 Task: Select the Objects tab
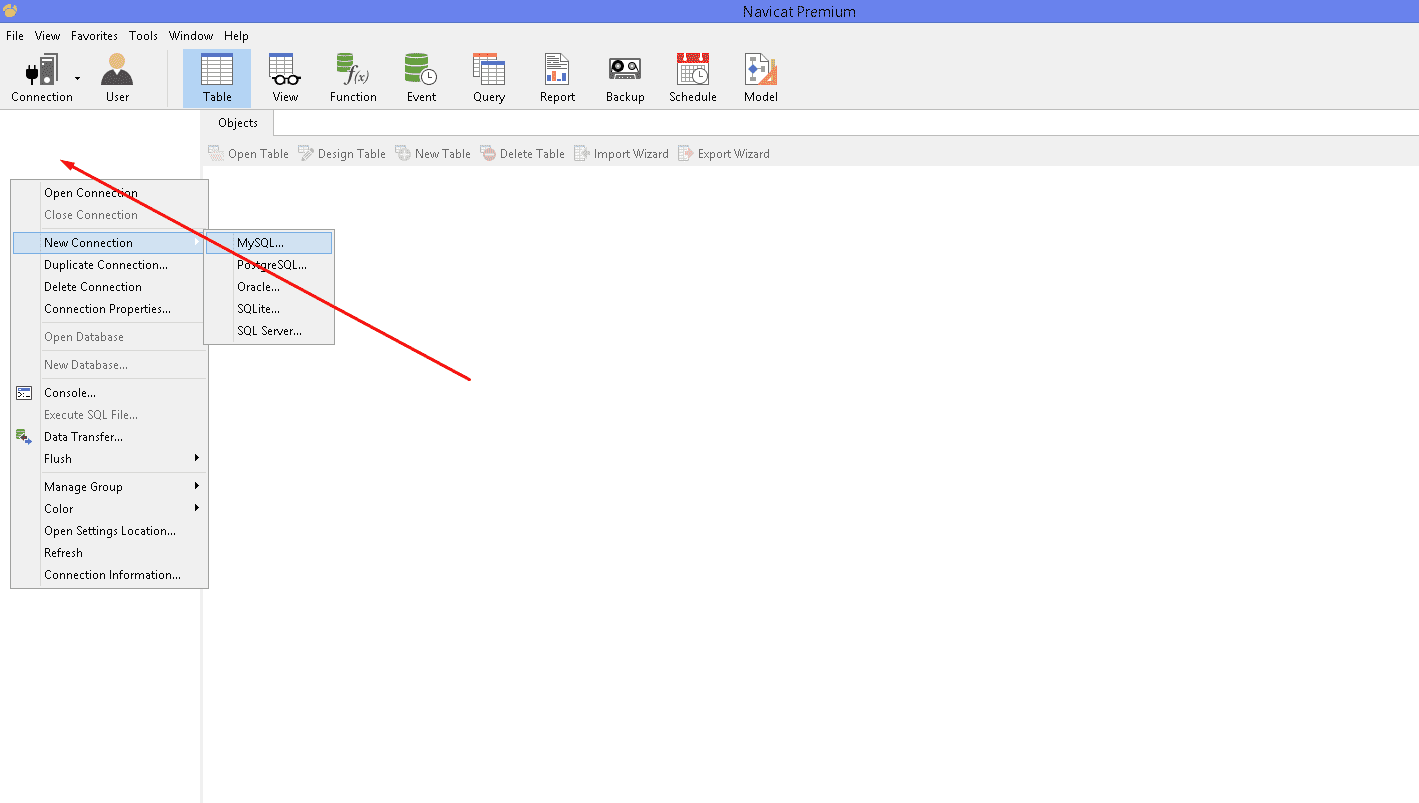[x=238, y=123]
